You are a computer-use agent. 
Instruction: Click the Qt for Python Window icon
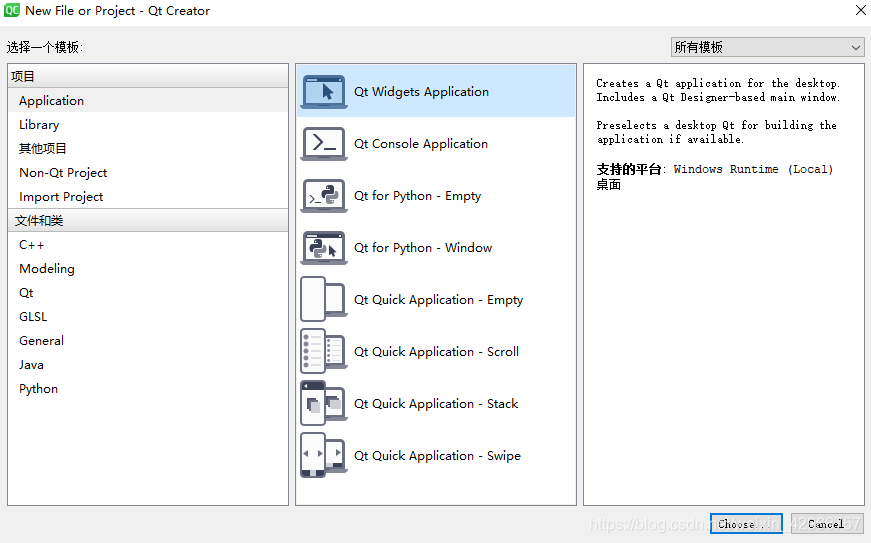coord(324,248)
